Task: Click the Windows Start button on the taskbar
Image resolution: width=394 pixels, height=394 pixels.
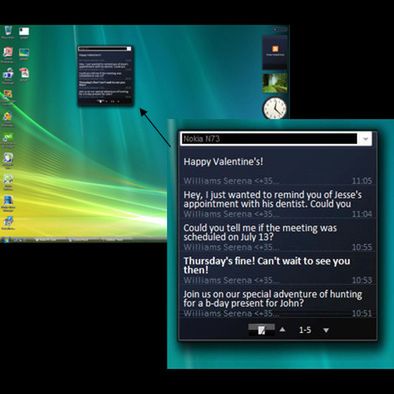Action: click(5, 239)
